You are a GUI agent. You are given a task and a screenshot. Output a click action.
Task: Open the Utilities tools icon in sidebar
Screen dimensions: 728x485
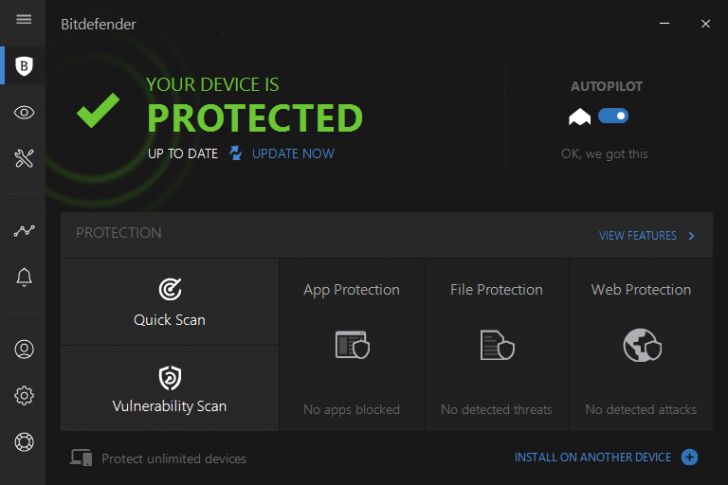click(24, 159)
